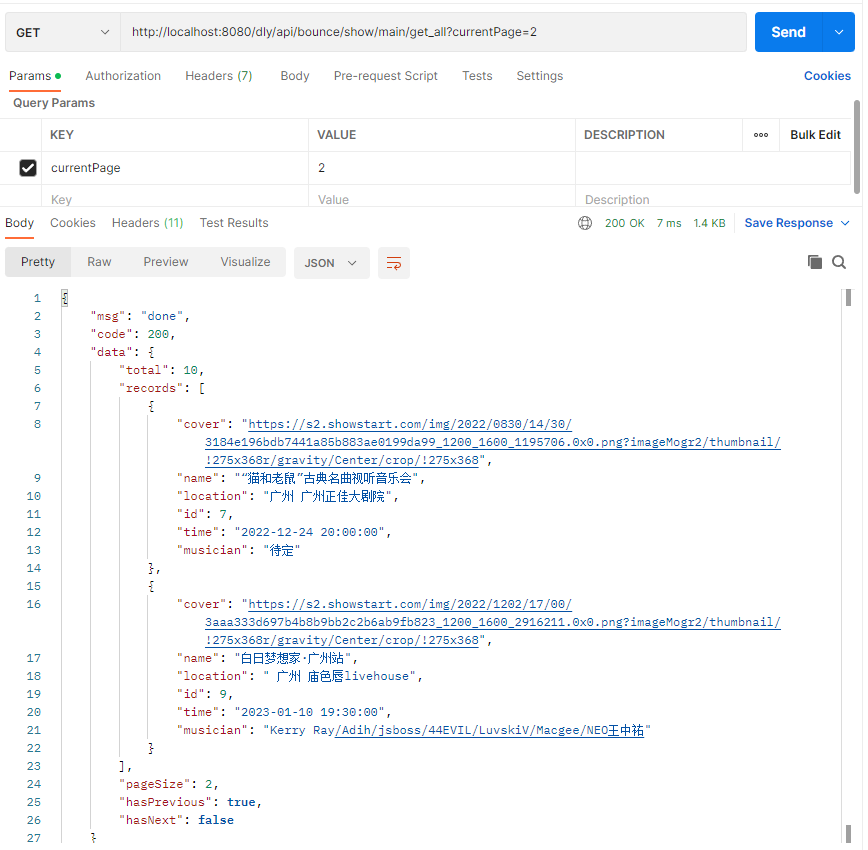The height and width of the screenshot is (850, 868).
Task: Open the GET method dropdown
Action: (x=62, y=32)
